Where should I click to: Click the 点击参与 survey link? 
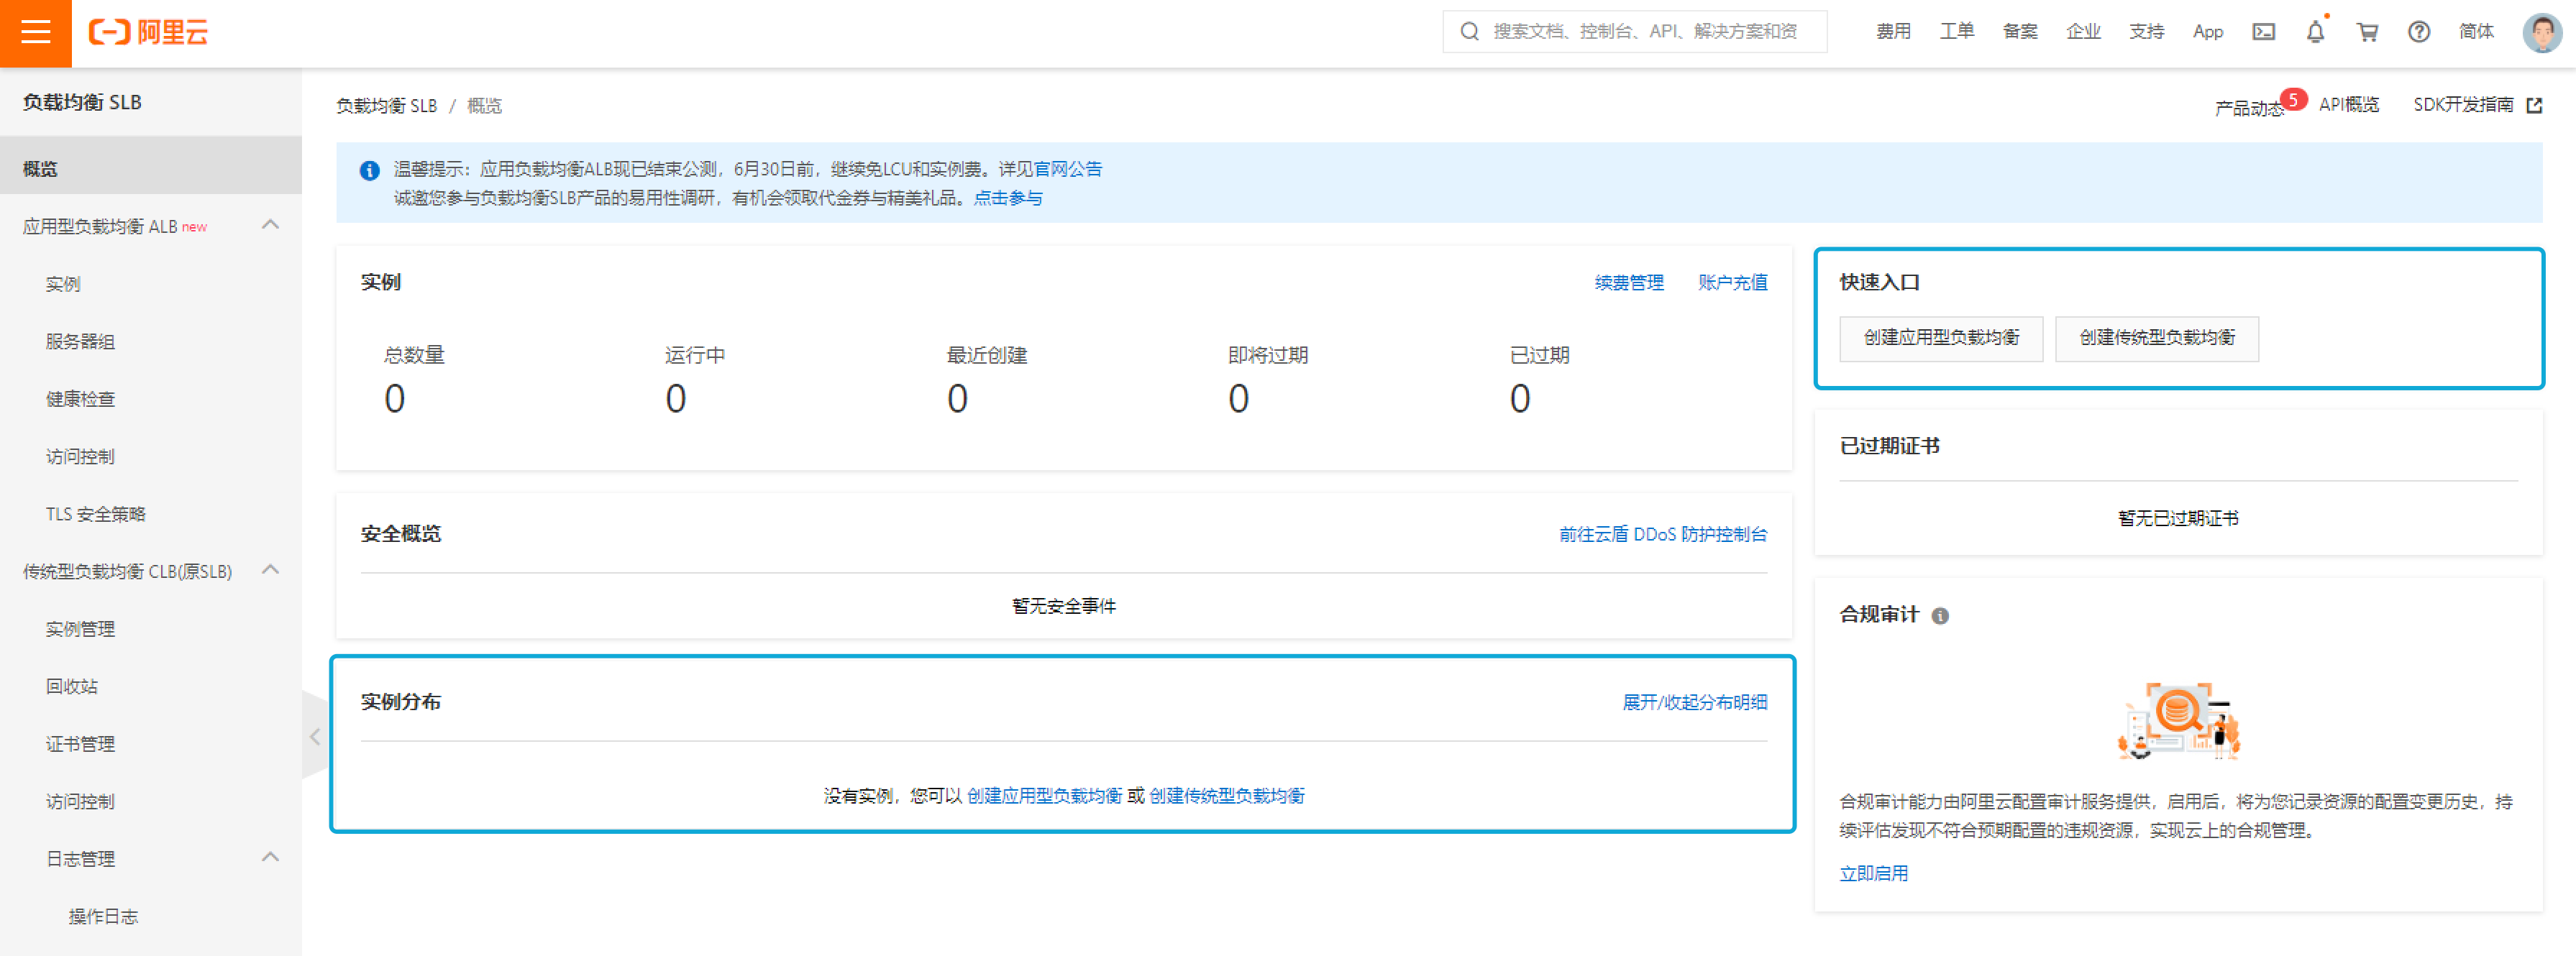point(1008,198)
